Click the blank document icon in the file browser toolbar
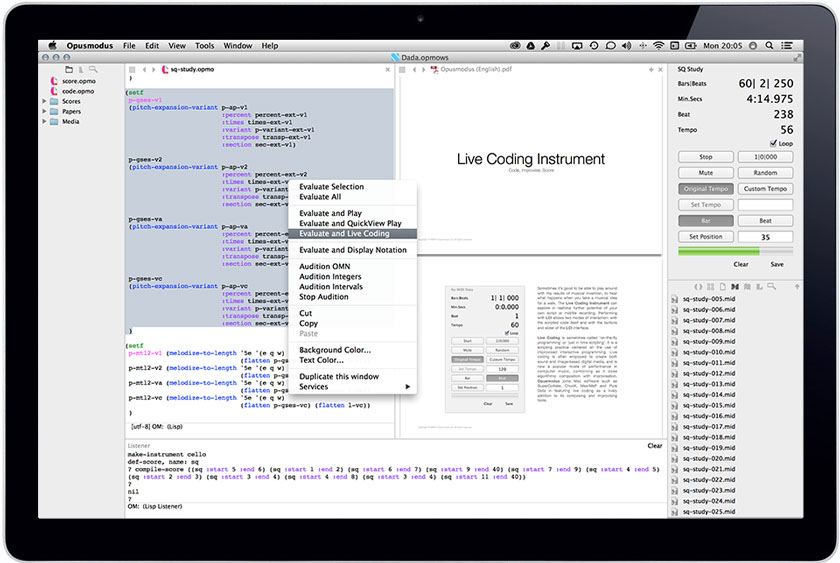 point(722,287)
